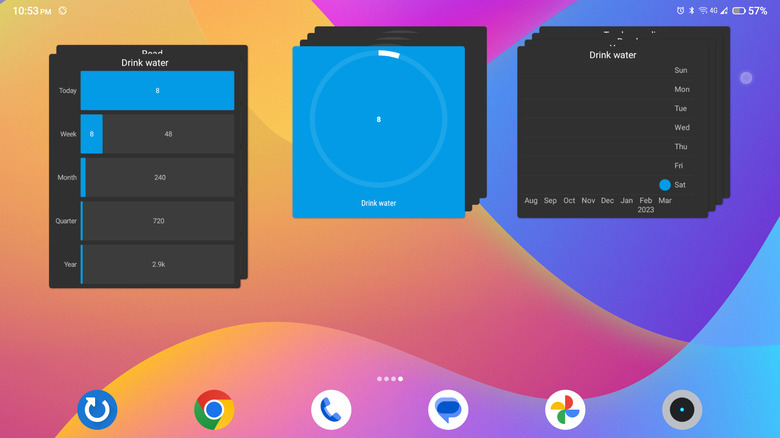780x438 pixels.
Task: Tap the Aug month label
Action: click(x=531, y=201)
